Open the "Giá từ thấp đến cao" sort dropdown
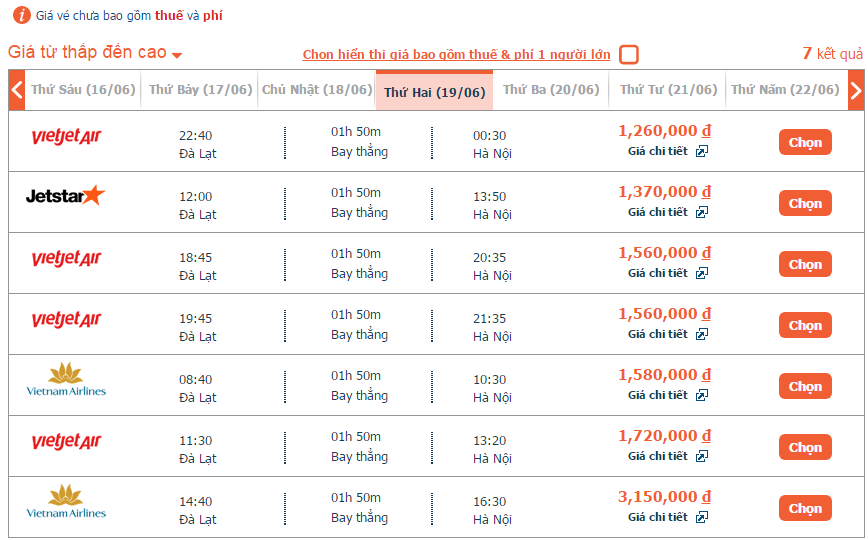 tap(95, 53)
